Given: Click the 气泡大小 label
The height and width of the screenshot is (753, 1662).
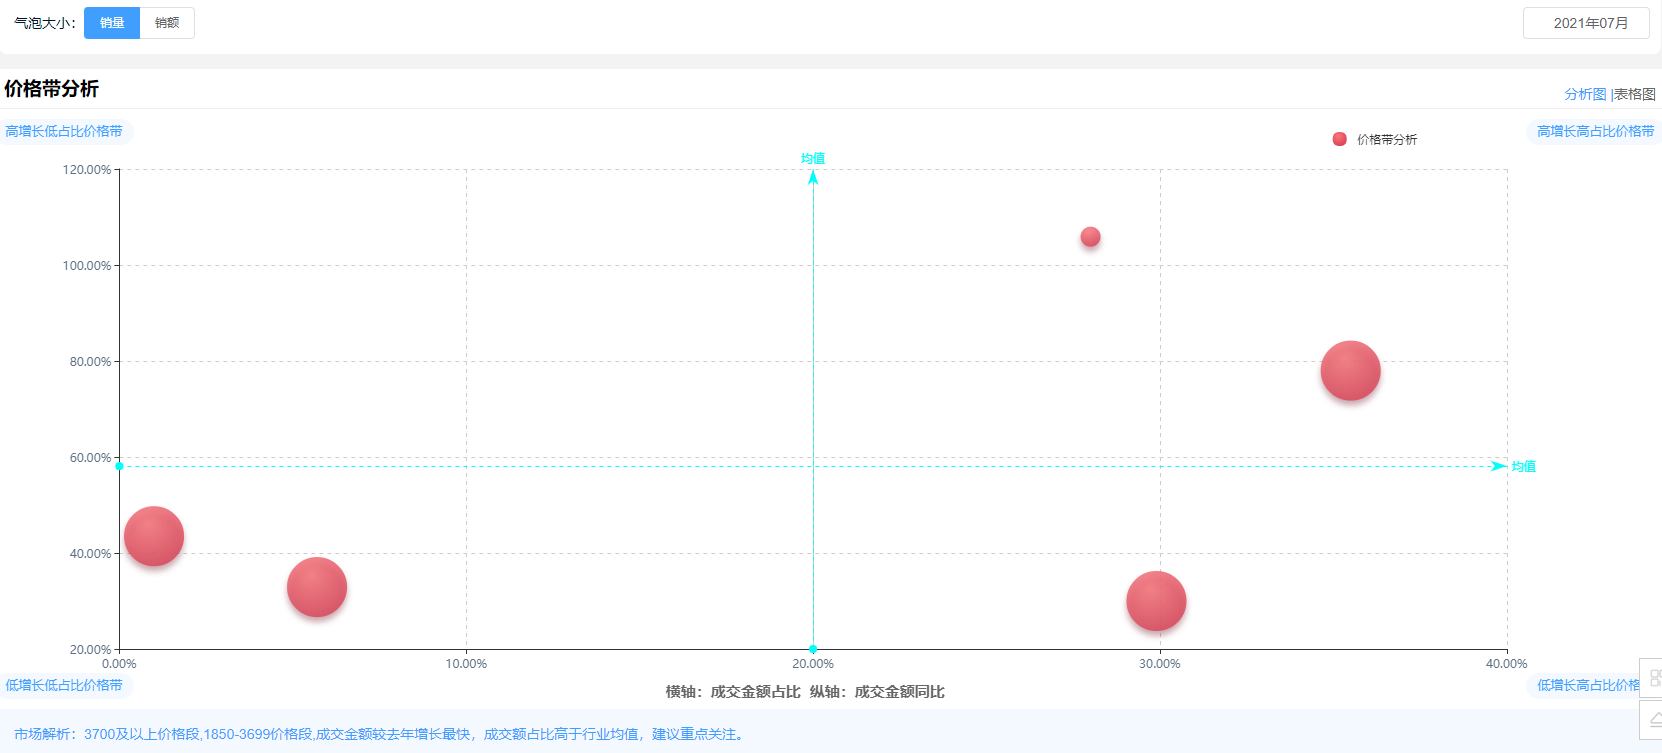Looking at the screenshot, I should click(x=44, y=23).
